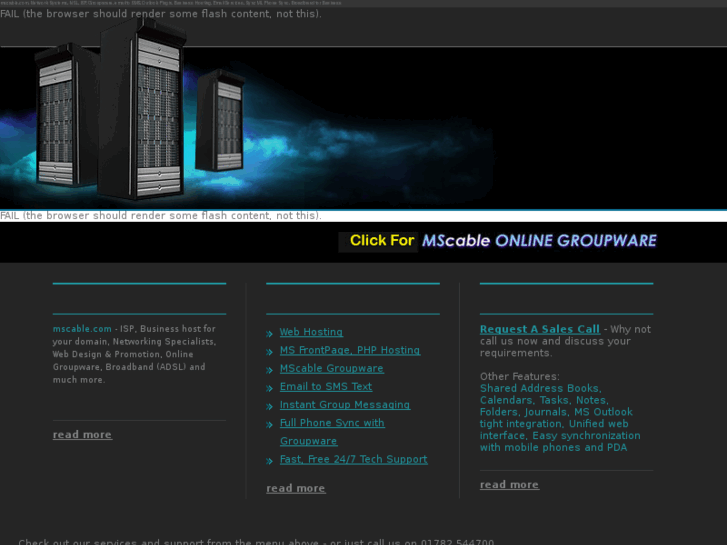This screenshot has width=727, height=545.
Task: Click the arrow bullet beside Web Hosting
Action: (x=269, y=334)
